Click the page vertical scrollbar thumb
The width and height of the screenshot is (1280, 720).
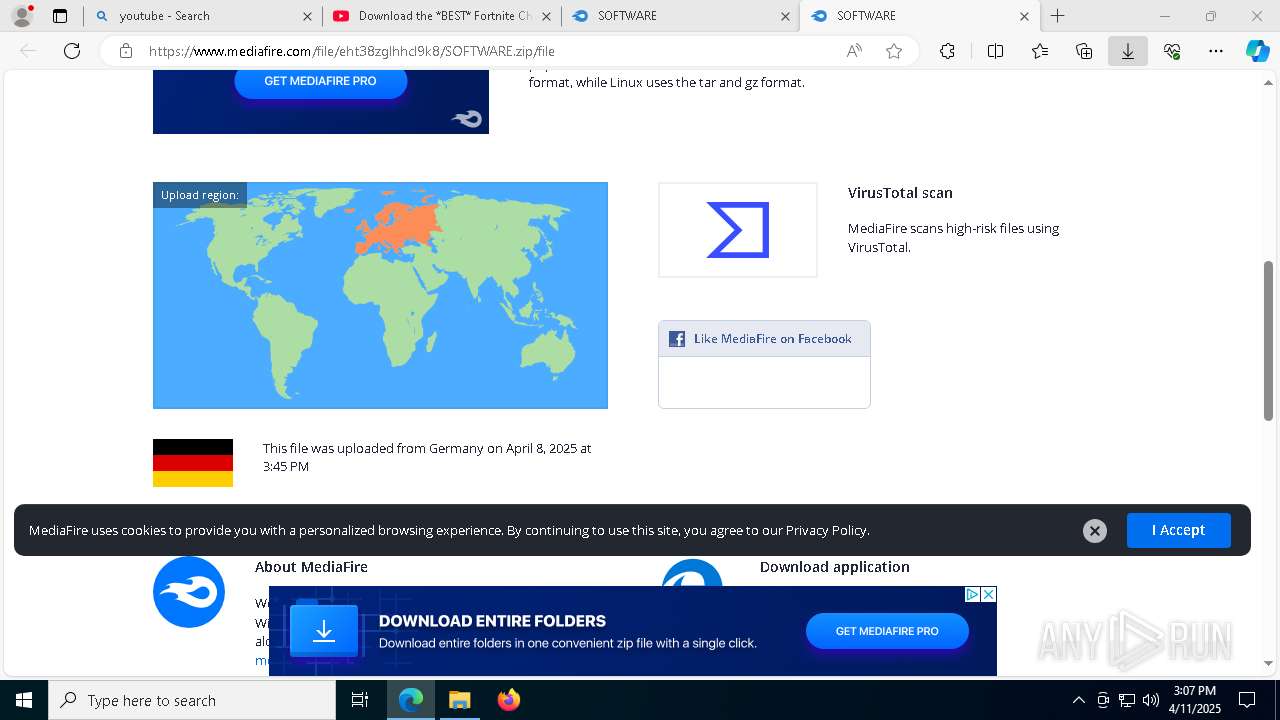[1268, 340]
